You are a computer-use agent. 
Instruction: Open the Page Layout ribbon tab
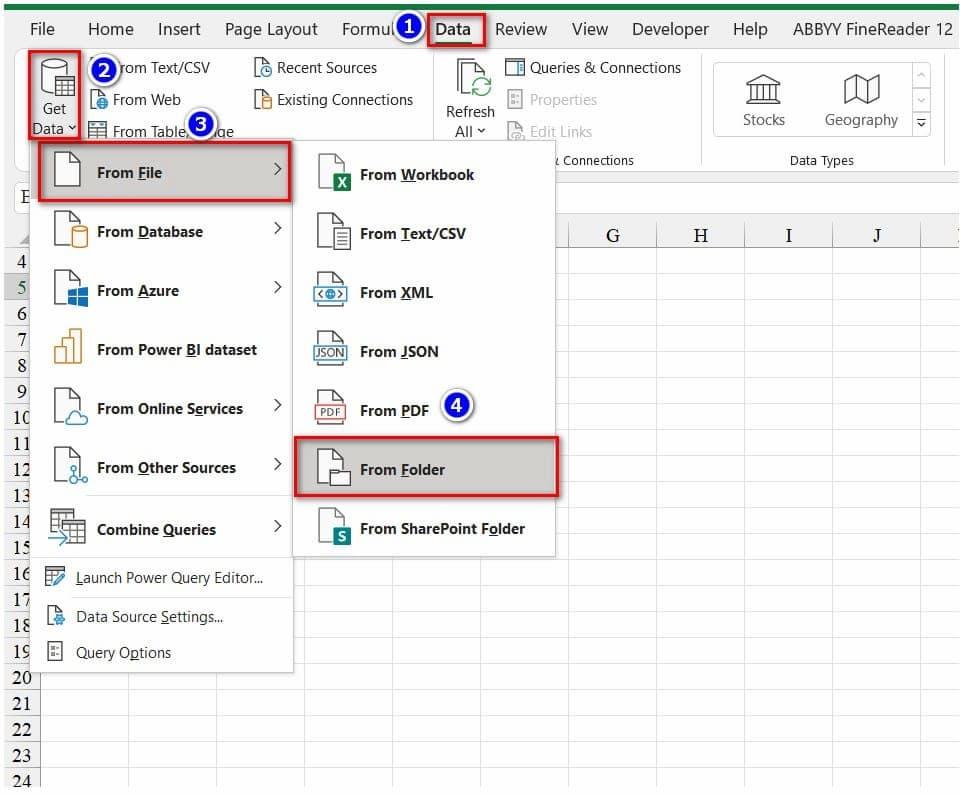[x=271, y=29]
